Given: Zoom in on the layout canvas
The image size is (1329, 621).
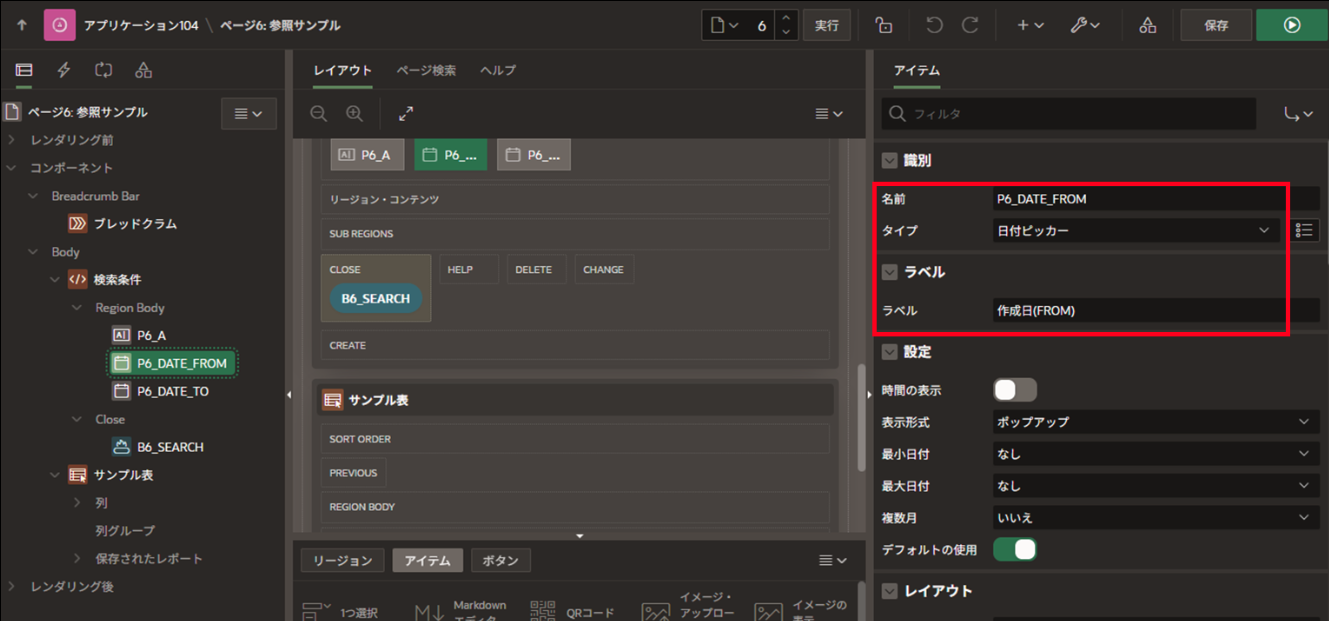Looking at the screenshot, I should [354, 114].
